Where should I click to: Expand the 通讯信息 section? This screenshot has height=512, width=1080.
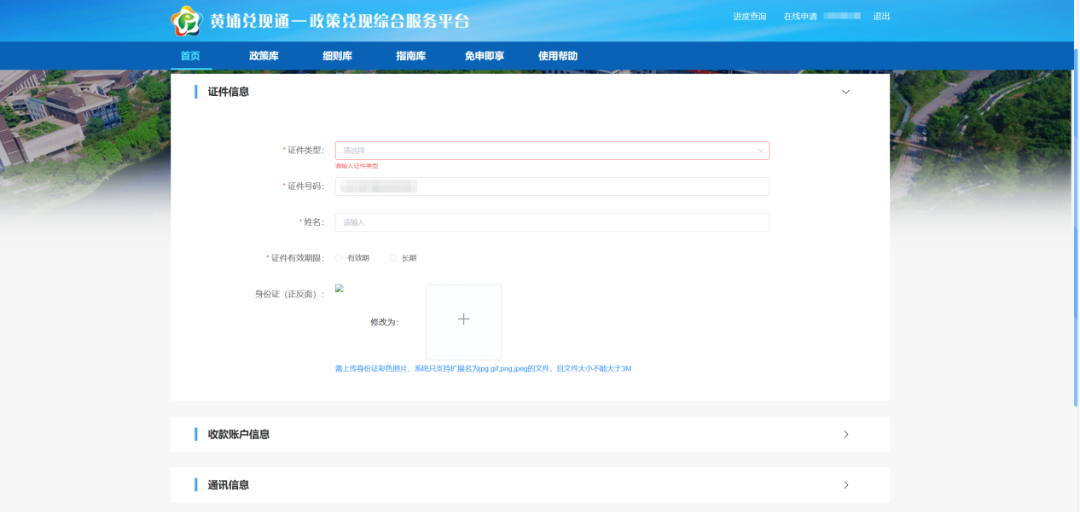pos(846,484)
